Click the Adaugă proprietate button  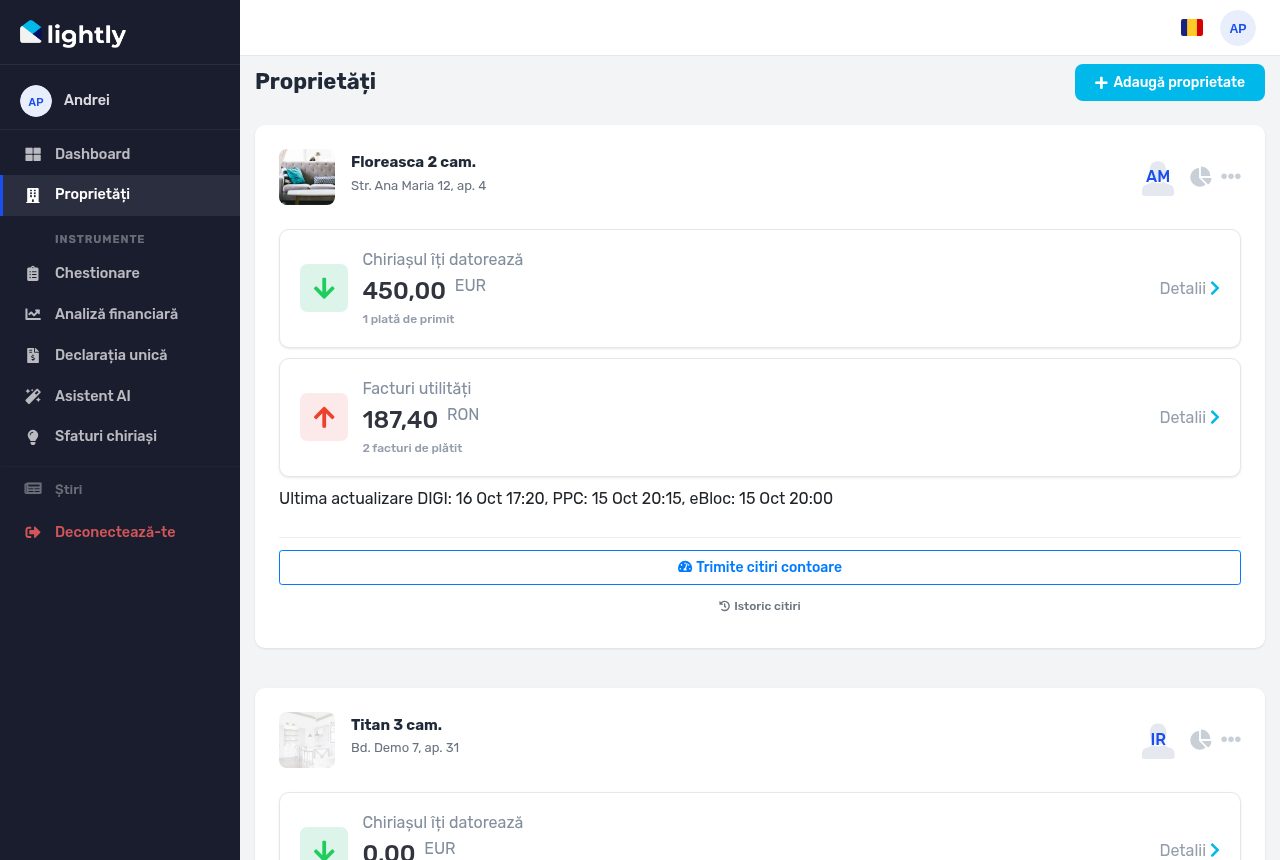tap(1170, 82)
